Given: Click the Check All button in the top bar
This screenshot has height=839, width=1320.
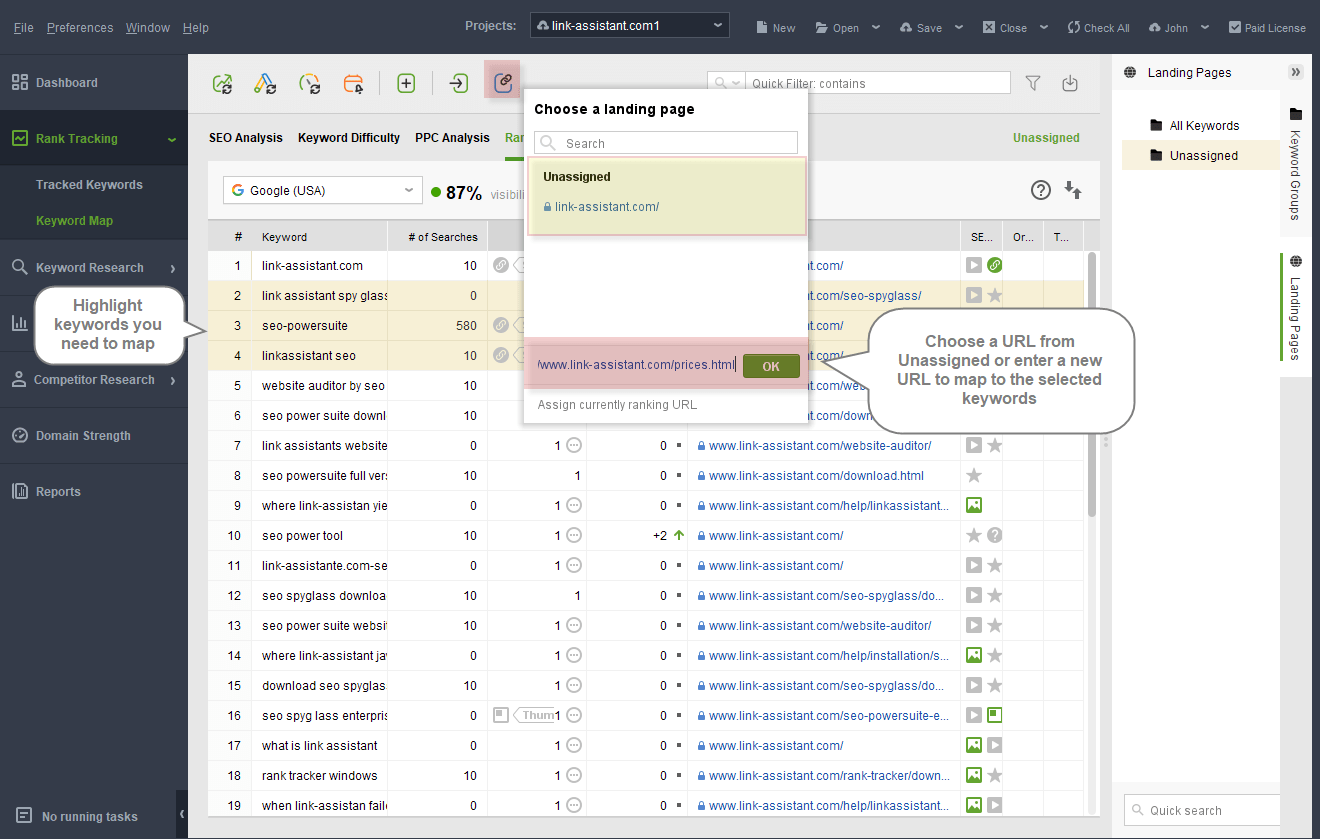Looking at the screenshot, I should click(x=1098, y=28).
